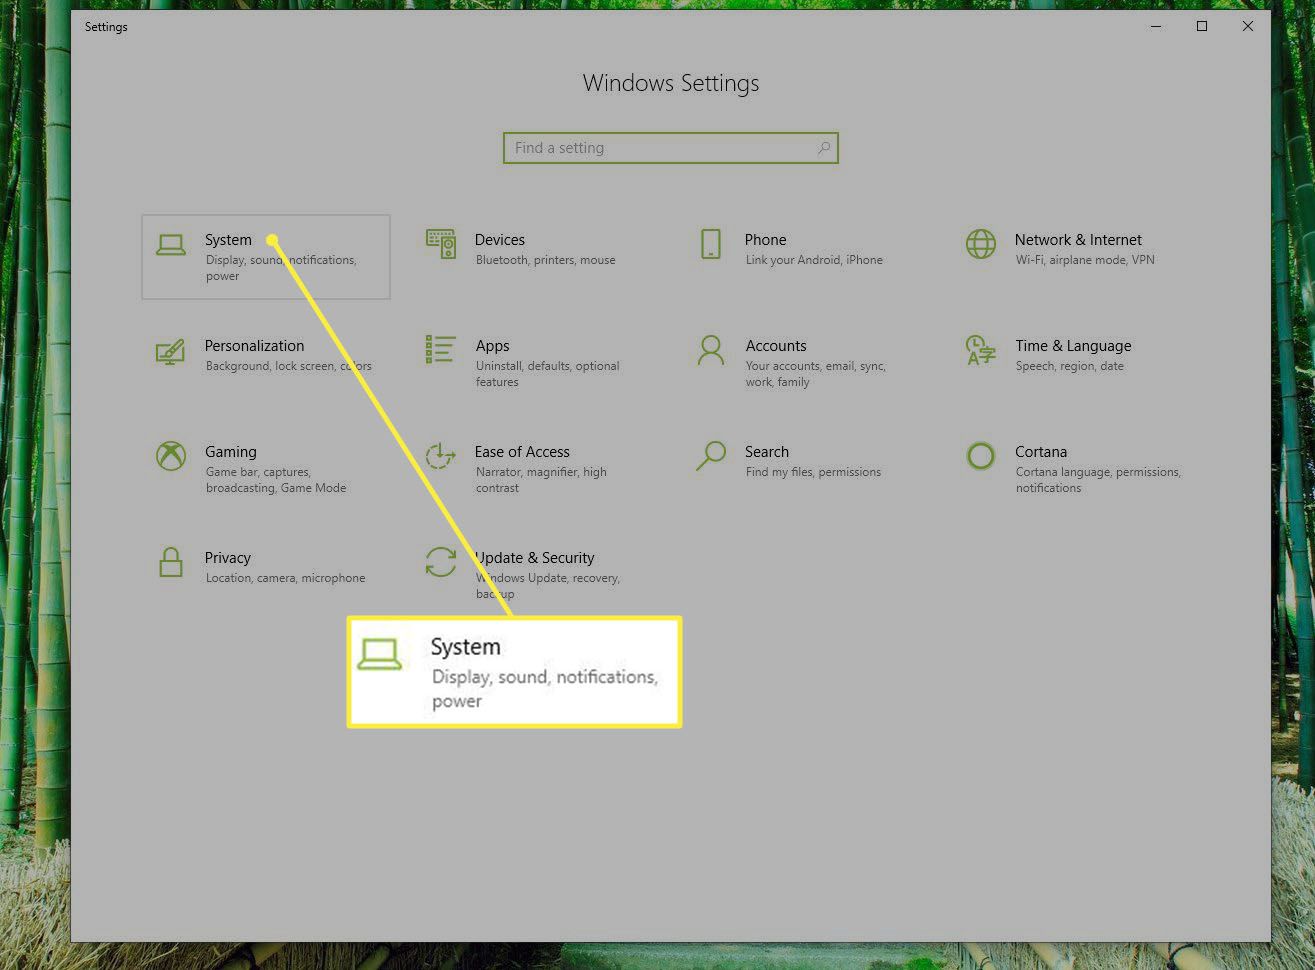This screenshot has width=1315, height=970.
Task: Click 'Find my files, permissions' text
Action: [813, 472]
